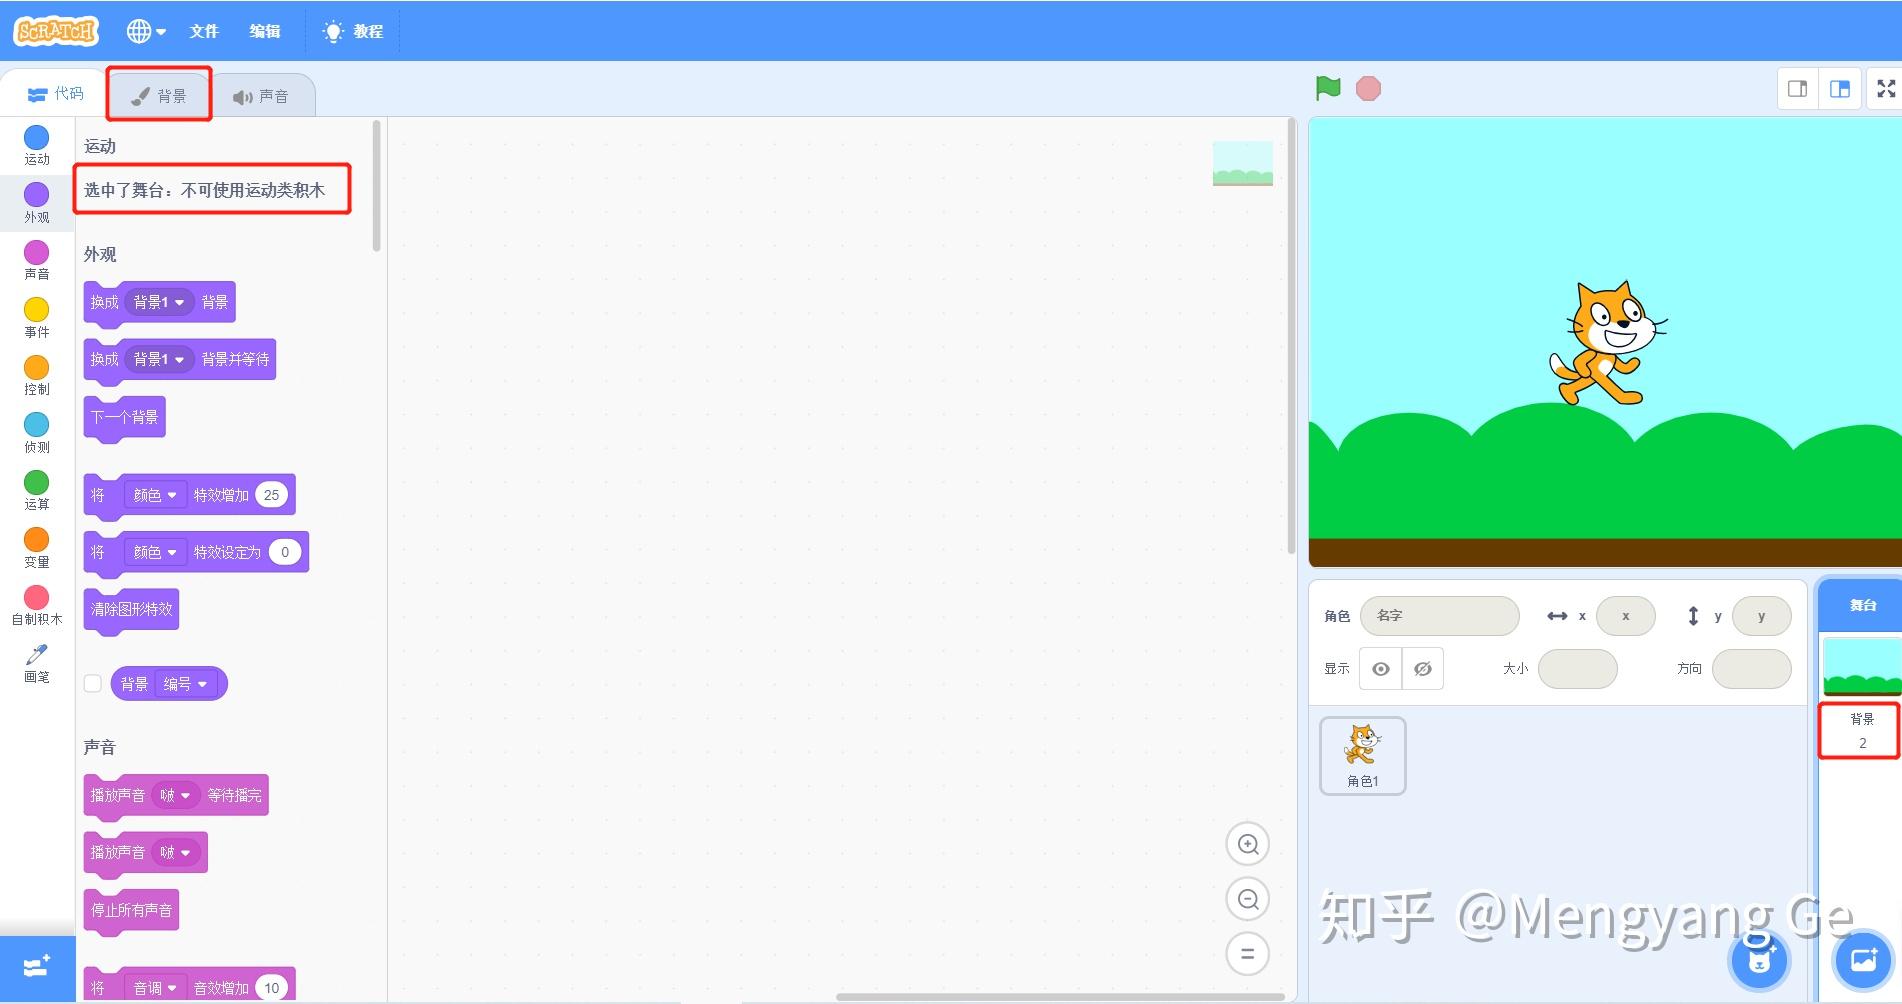This screenshot has width=1902, height=1004.
Task: Expand the 编号 dropdown in 背景 block
Action: (185, 684)
